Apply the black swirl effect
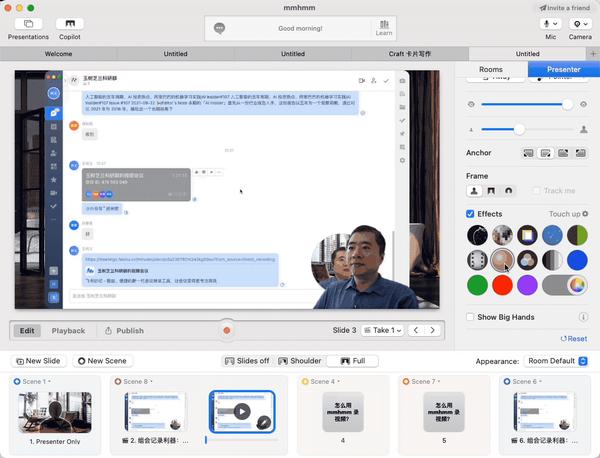Image resolution: width=600 pixels, height=458 pixels. coord(477,235)
